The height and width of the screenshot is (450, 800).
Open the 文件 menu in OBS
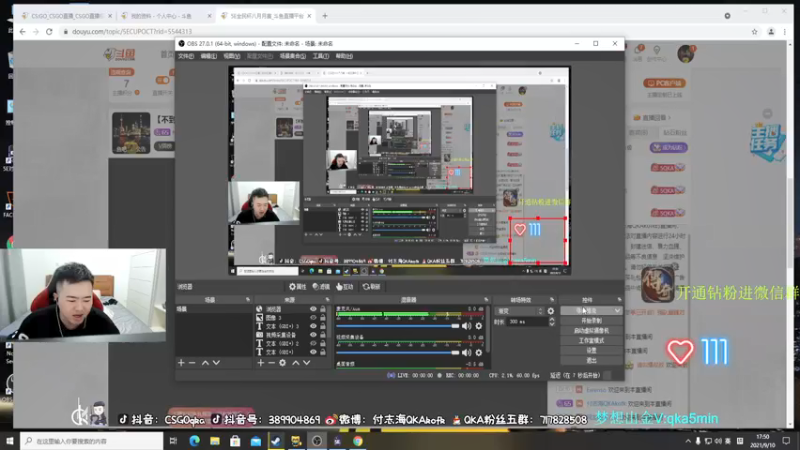click(186, 56)
